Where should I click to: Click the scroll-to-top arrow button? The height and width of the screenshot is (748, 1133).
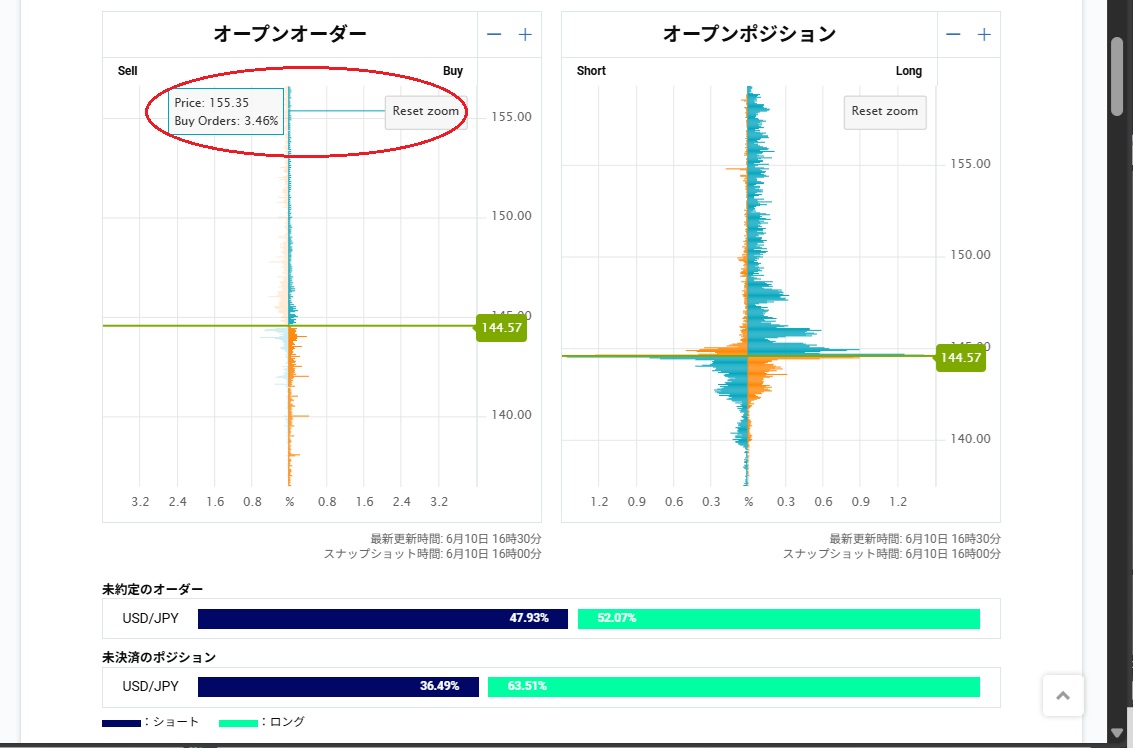pyautogui.click(x=1063, y=695)
